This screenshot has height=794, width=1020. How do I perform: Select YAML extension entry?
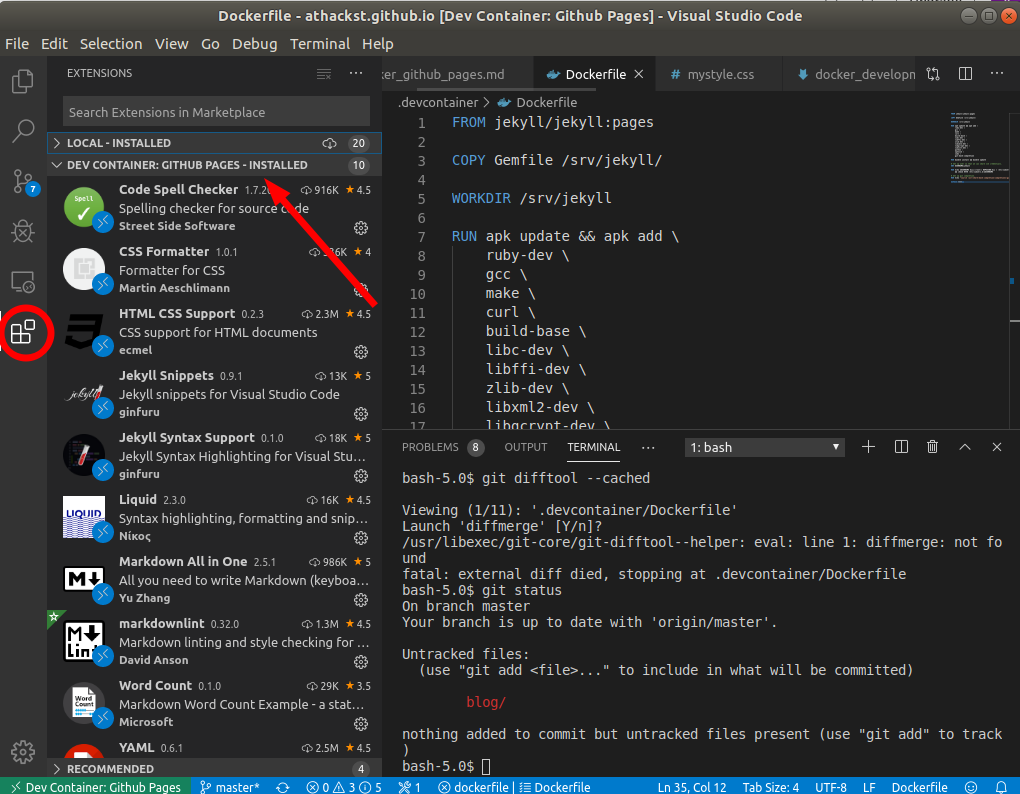214,748
